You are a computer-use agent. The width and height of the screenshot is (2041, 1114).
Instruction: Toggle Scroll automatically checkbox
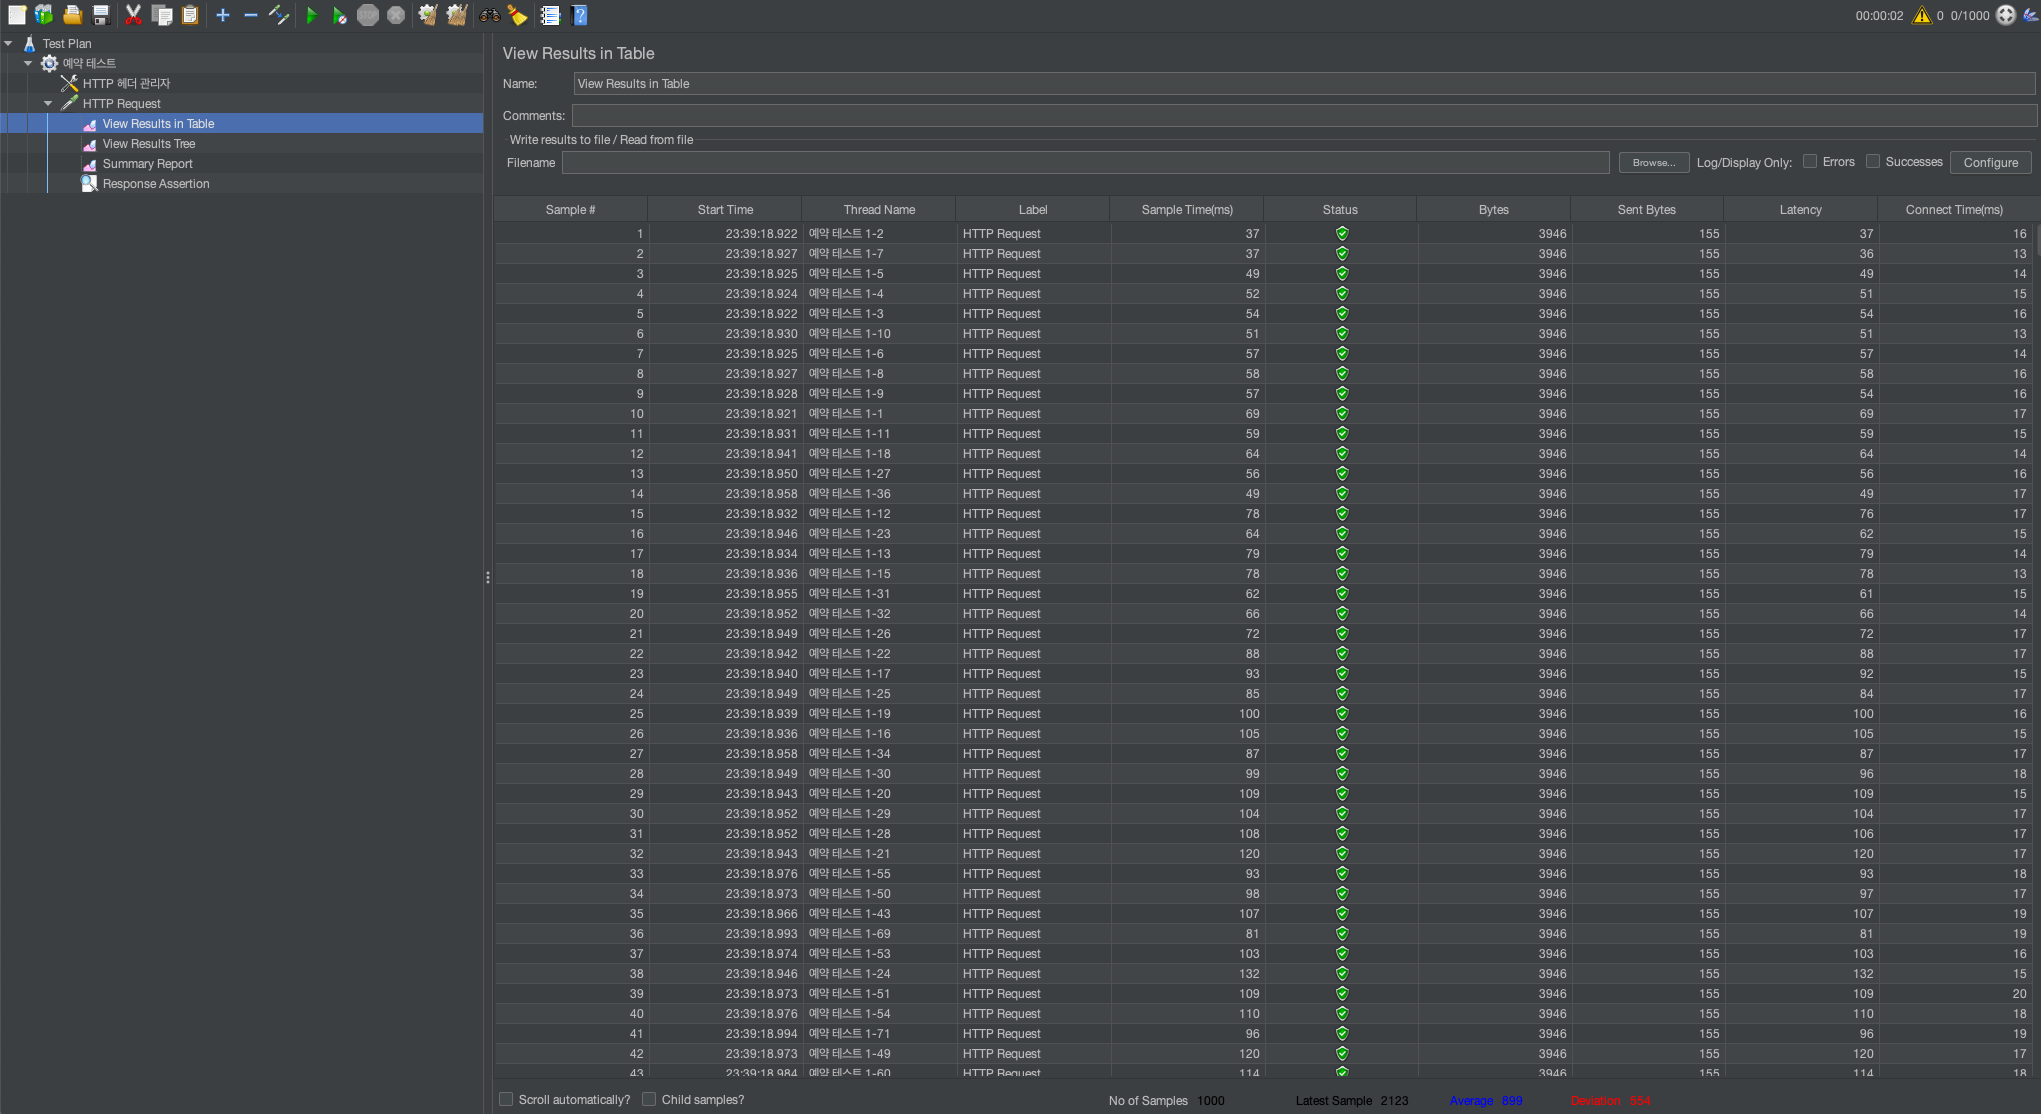tap(507, 1099)
